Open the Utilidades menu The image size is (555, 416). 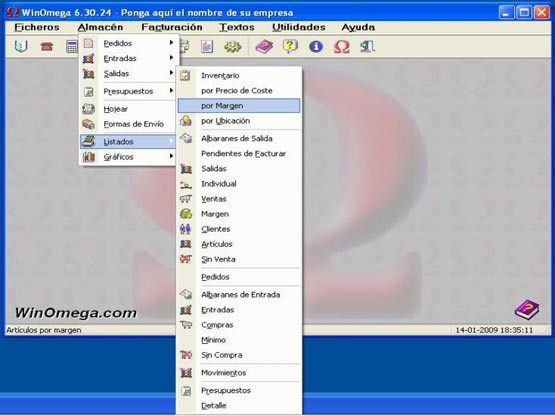pyautogui.click(x=299, y=27)
